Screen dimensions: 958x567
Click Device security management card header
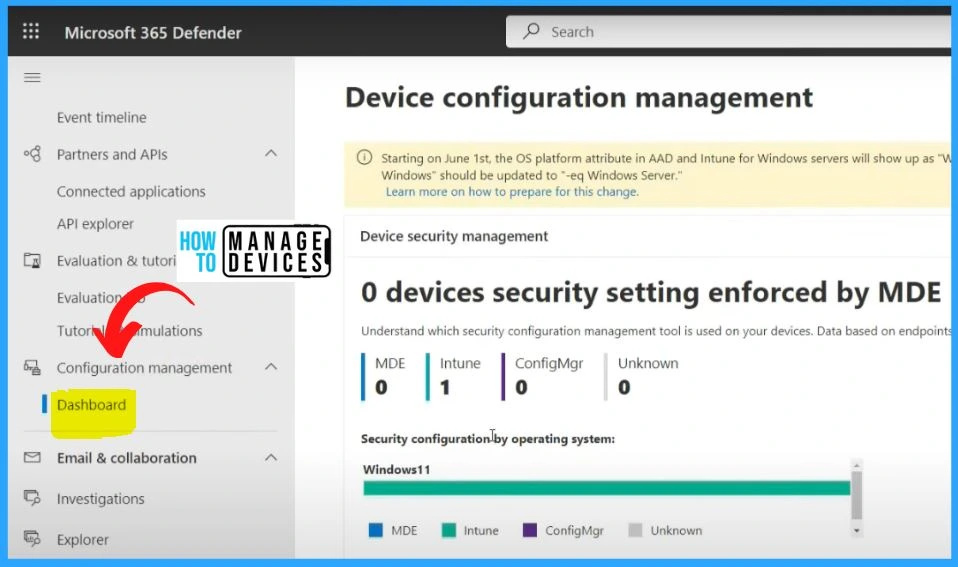click(x=454, y=236)
